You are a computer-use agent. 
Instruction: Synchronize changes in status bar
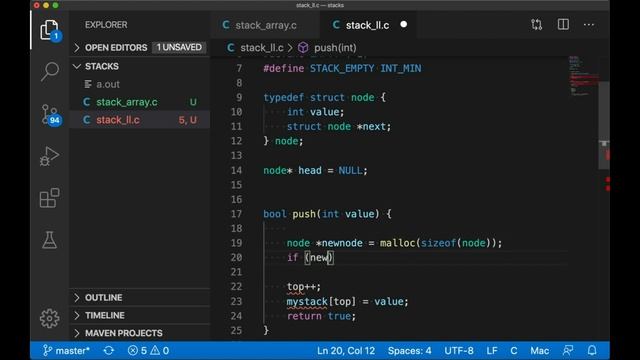pyautogui.click(x=109, y=351)
